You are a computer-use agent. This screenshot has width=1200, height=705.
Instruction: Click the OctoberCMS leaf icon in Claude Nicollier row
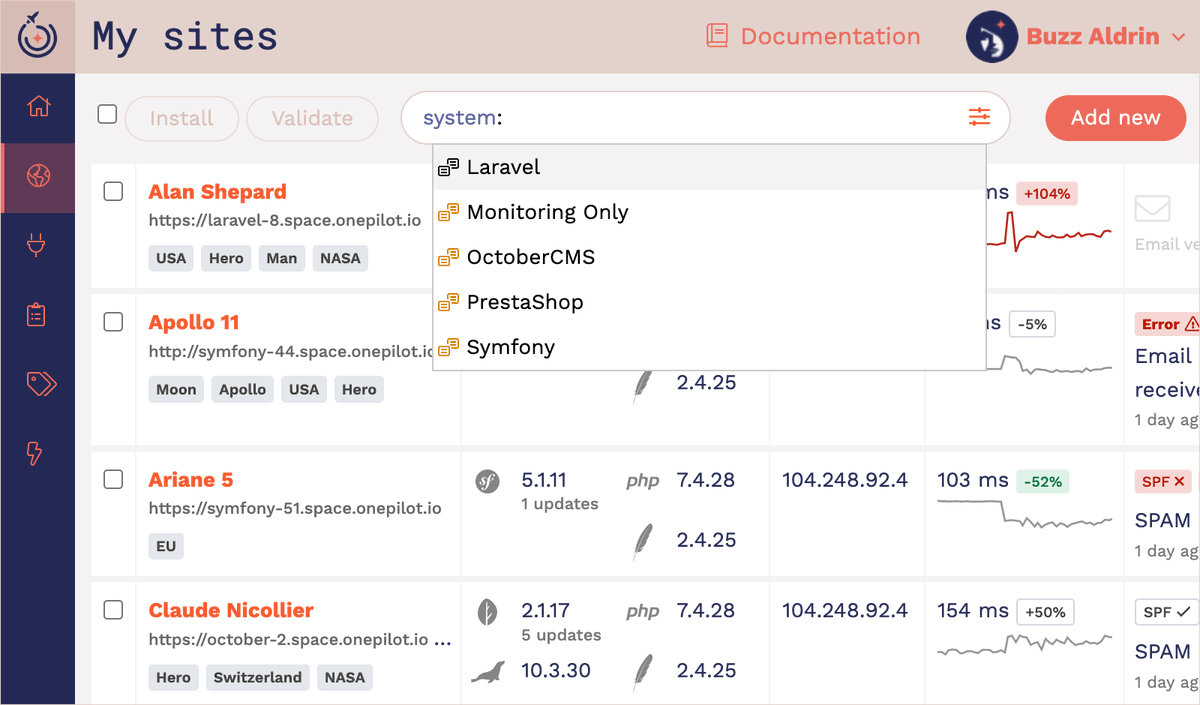tap(487, 611)
